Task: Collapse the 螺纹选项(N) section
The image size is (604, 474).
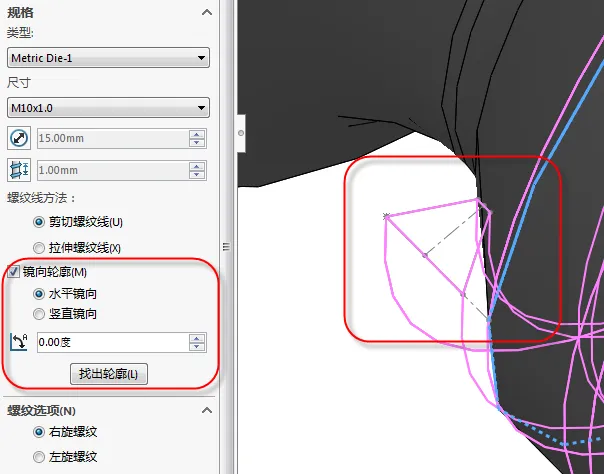Action: pos(207,410)
